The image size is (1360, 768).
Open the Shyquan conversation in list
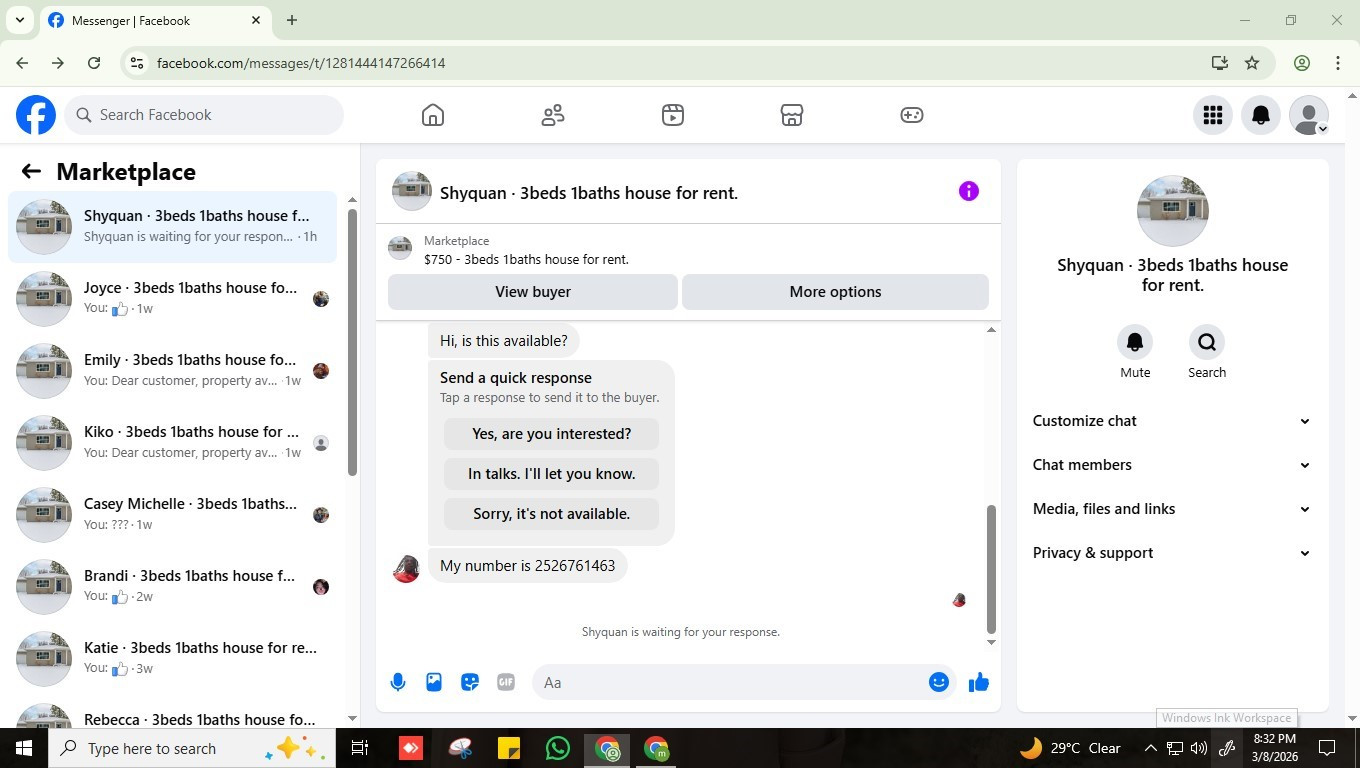coord(172,226)
